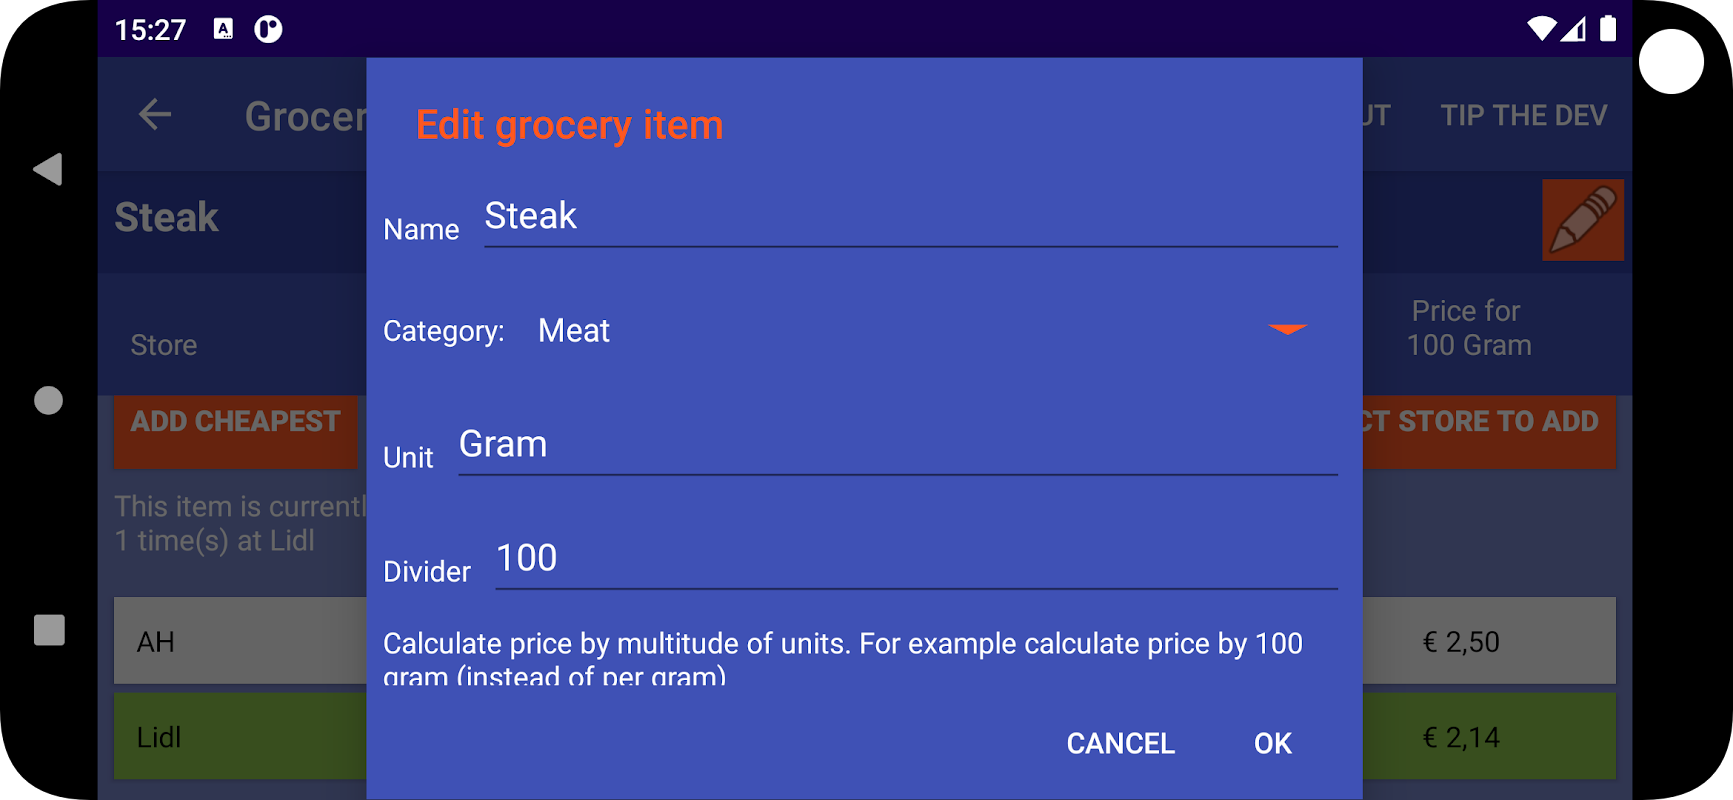Select the AH store row
This screenshot has height=800, width=1733.
coord(240,641)
